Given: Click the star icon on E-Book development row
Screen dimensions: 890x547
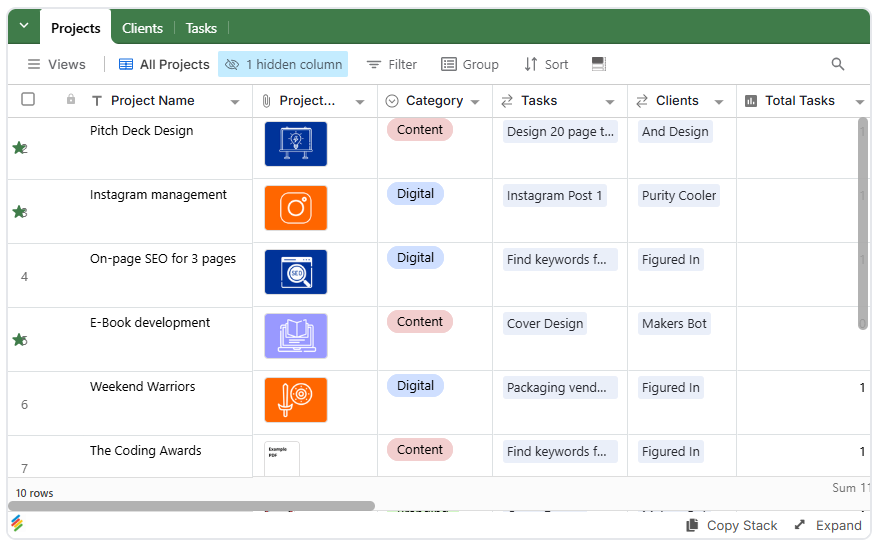Looking at the screenshot, I should [19, 340].
